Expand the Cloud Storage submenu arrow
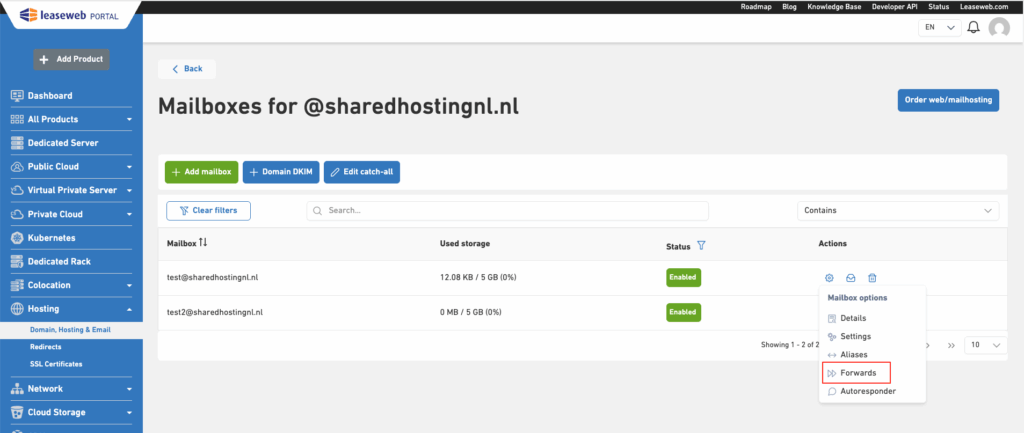 129,413
